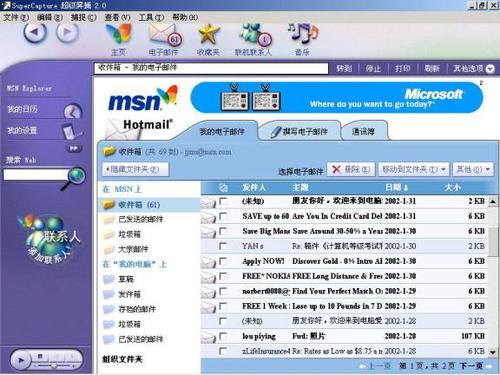Screen dimensions: 500x375
Task: Click the email list scroll down arrow
Action: (493, 352)
